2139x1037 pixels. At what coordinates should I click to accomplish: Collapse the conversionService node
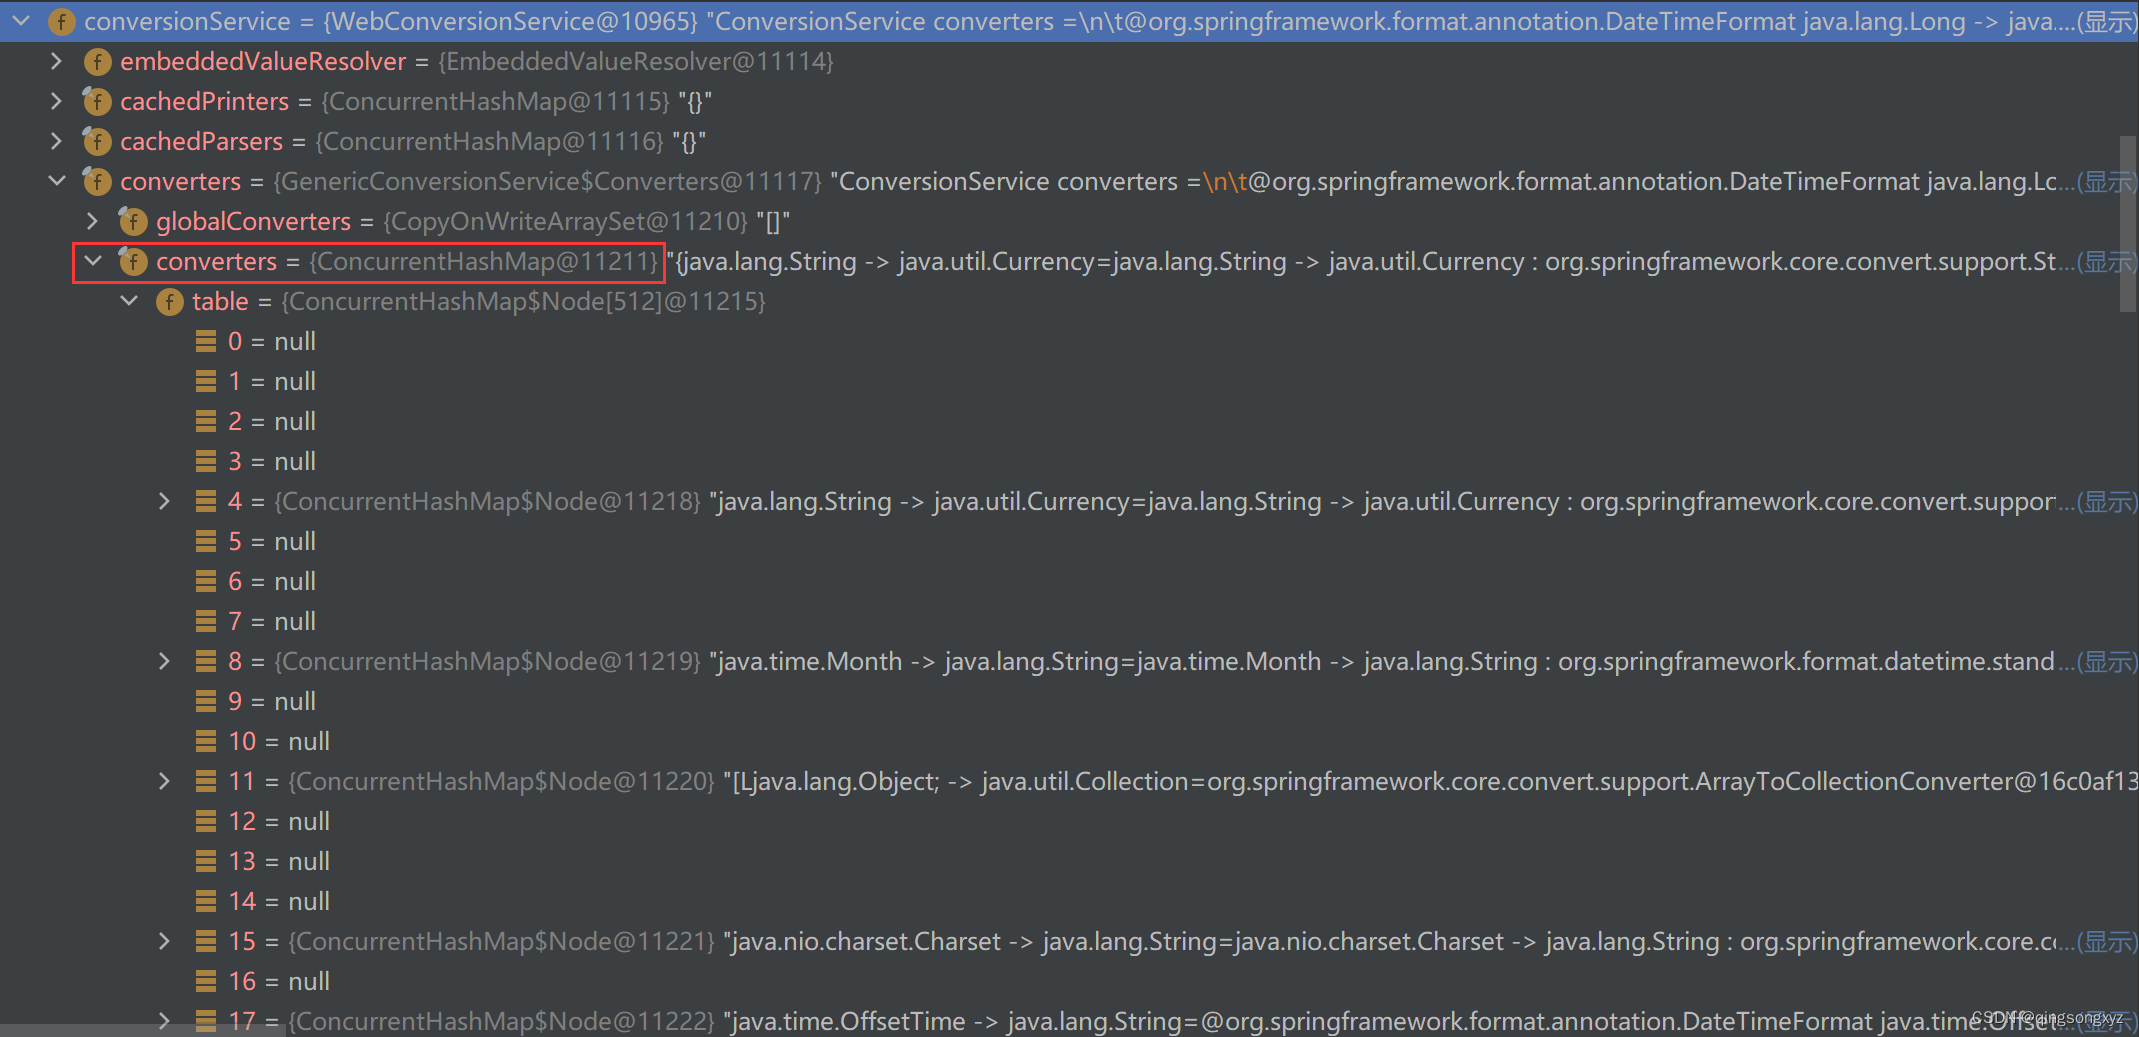(20, 21)
